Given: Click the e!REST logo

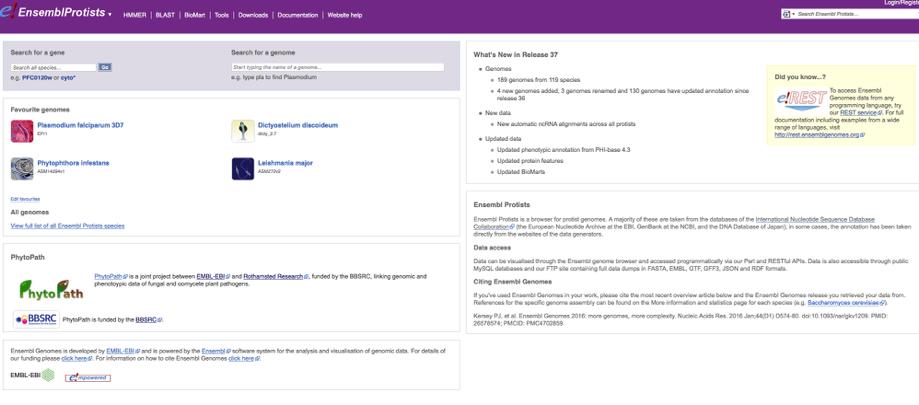Looking at the screenshot, I should tap(801, 100).
